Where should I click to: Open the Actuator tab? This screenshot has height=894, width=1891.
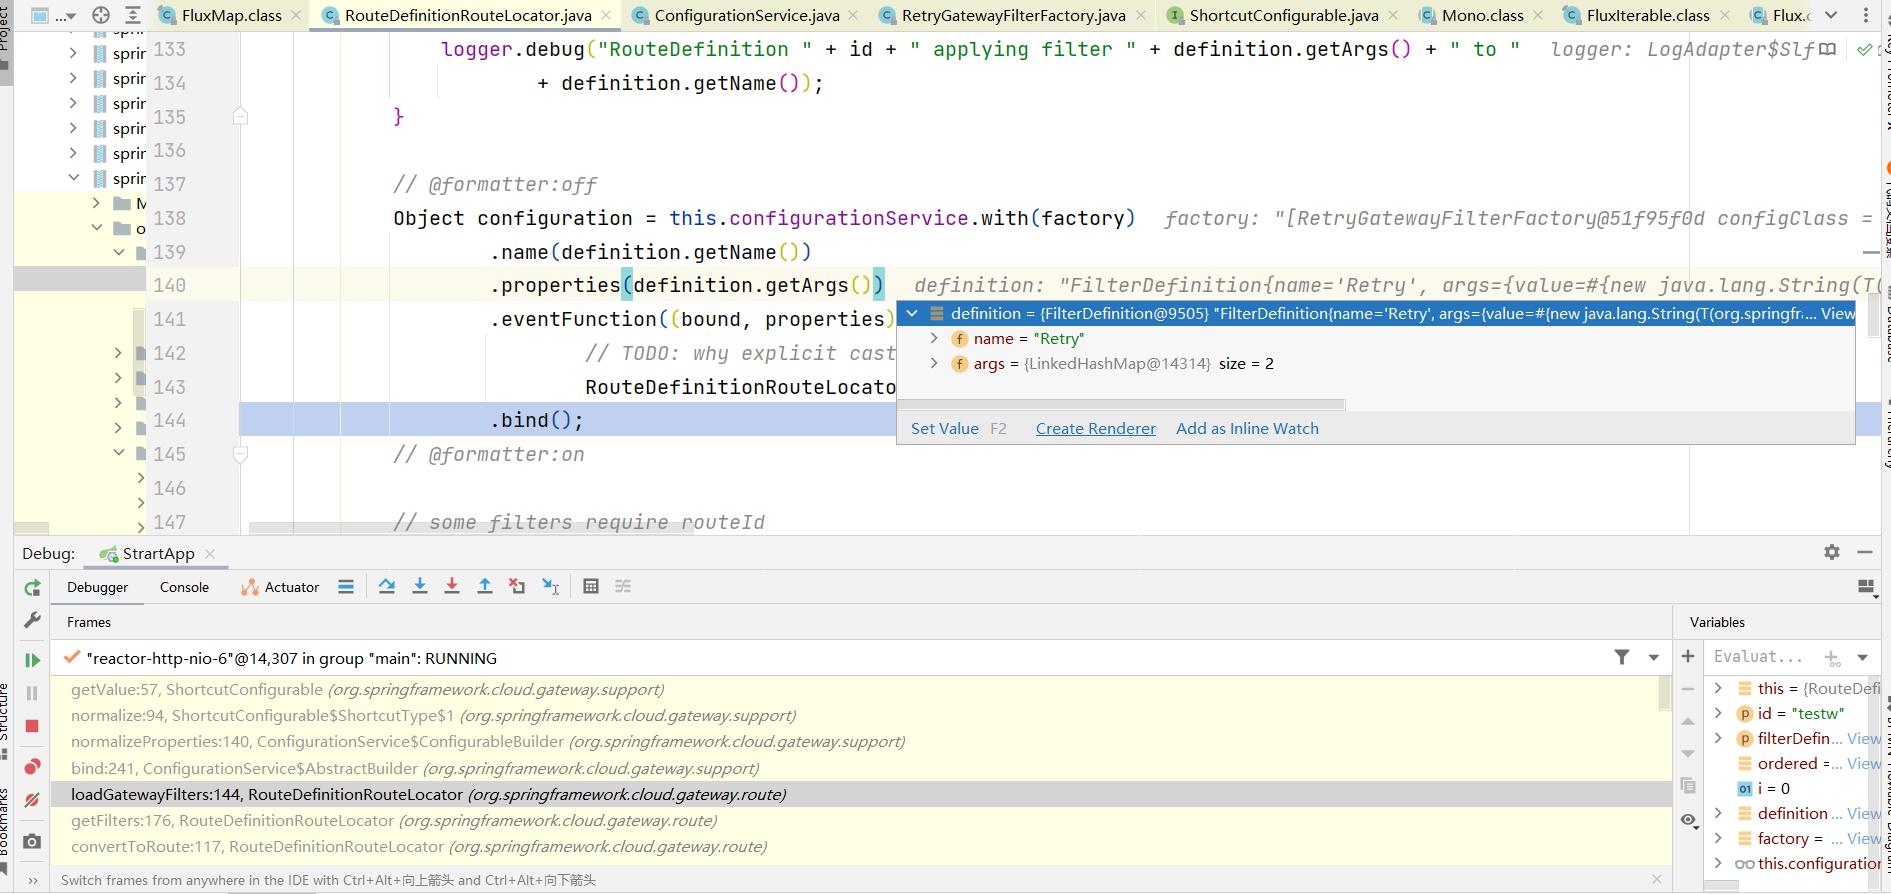coord(280,587)
